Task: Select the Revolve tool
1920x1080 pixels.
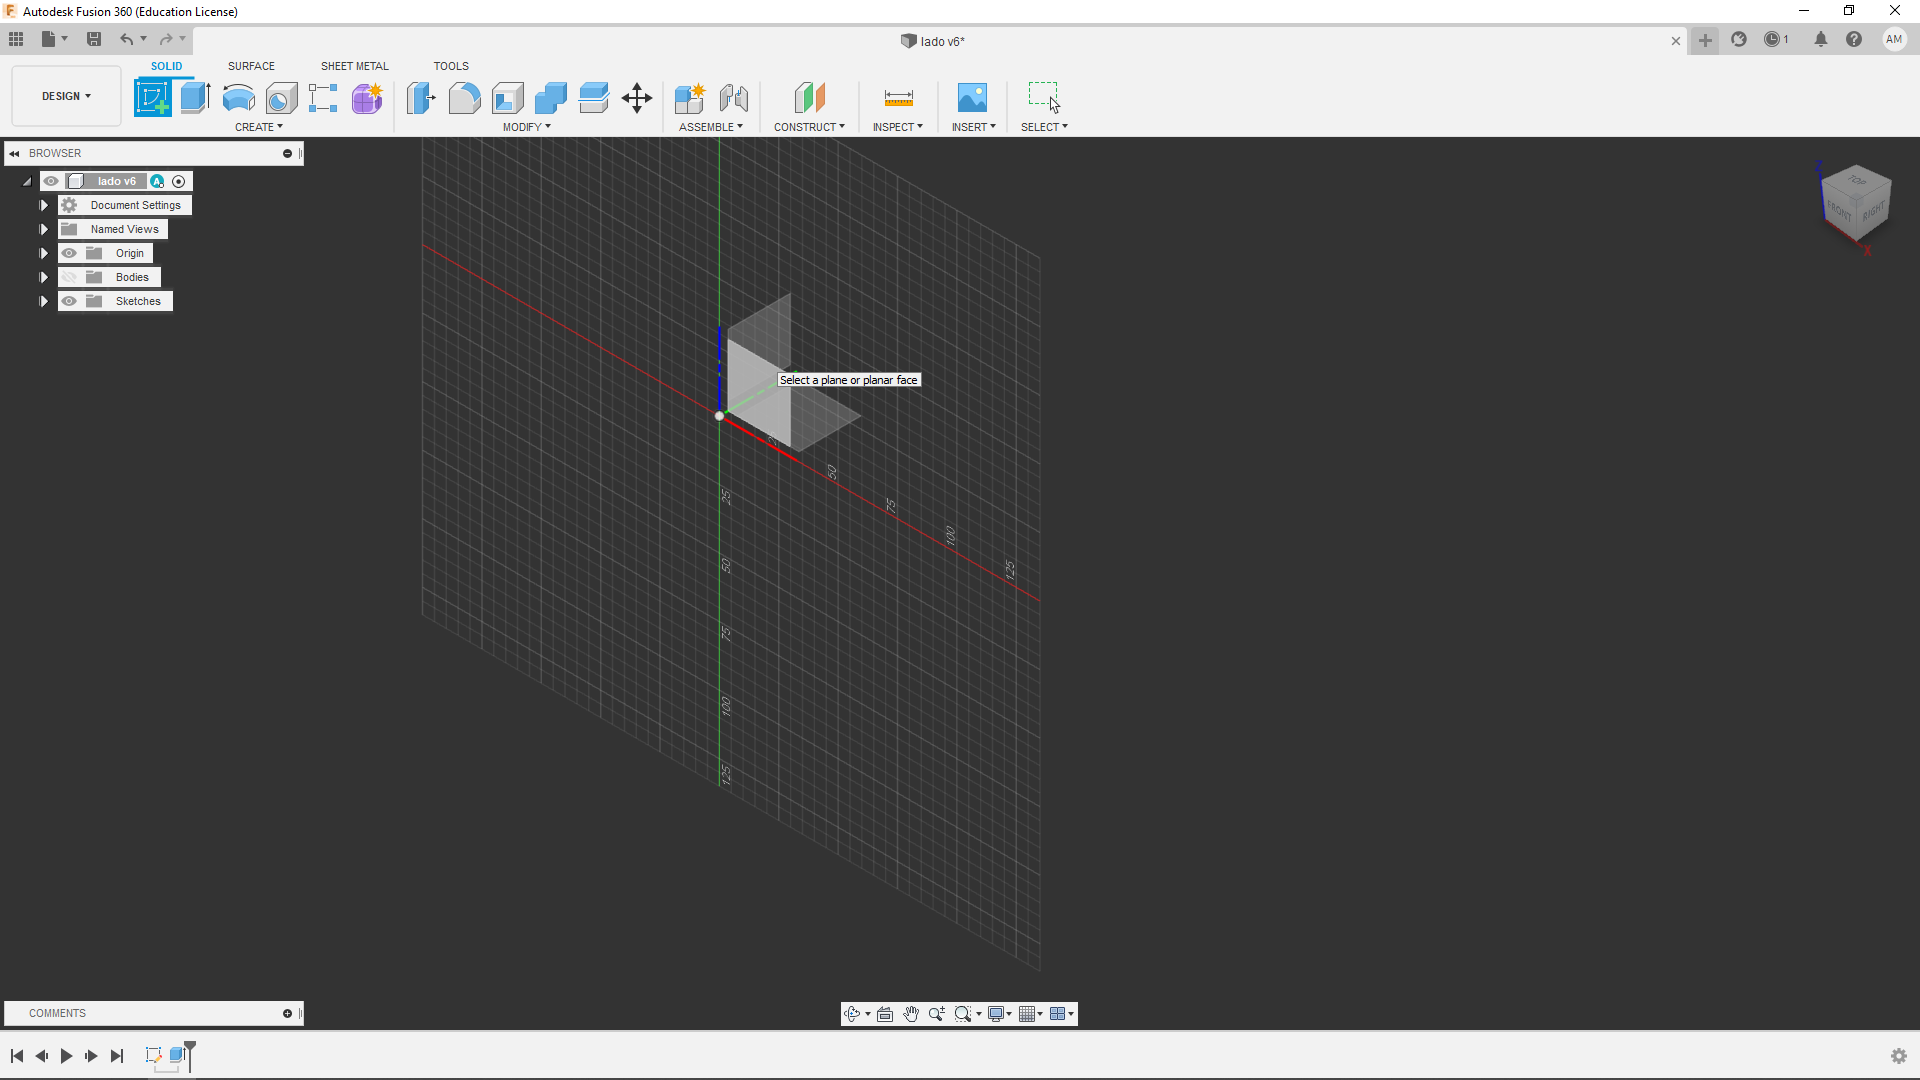Action: 237,96
